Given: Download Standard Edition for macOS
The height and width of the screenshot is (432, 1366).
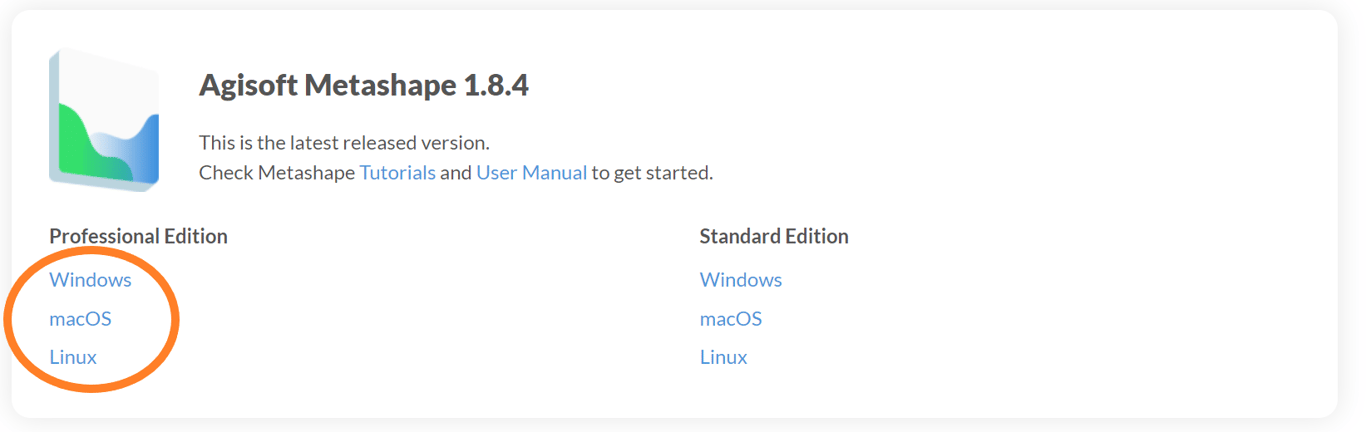Looking at the screenshot, I should (730, 318).
